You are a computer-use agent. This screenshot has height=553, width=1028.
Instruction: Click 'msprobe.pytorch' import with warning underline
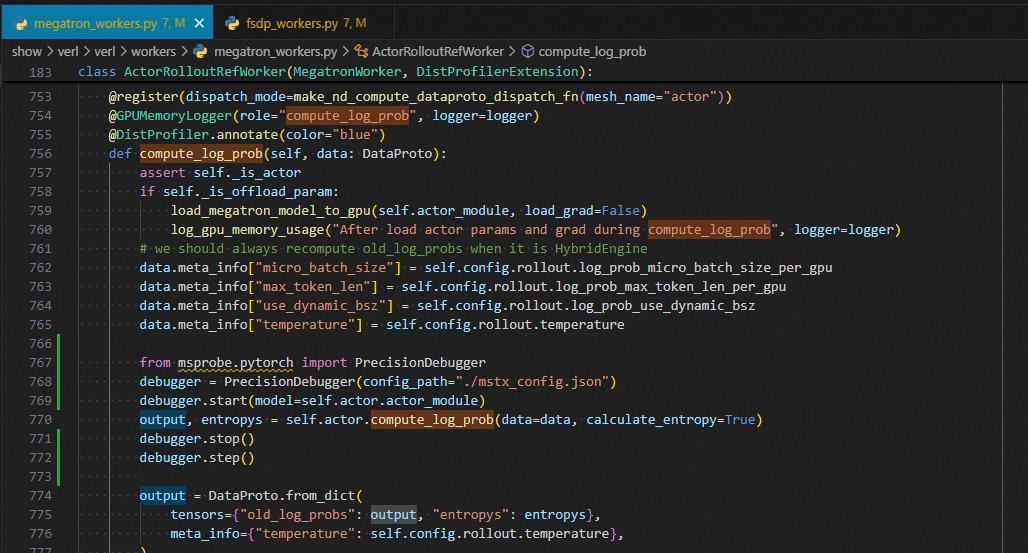[x=235, y=363]
